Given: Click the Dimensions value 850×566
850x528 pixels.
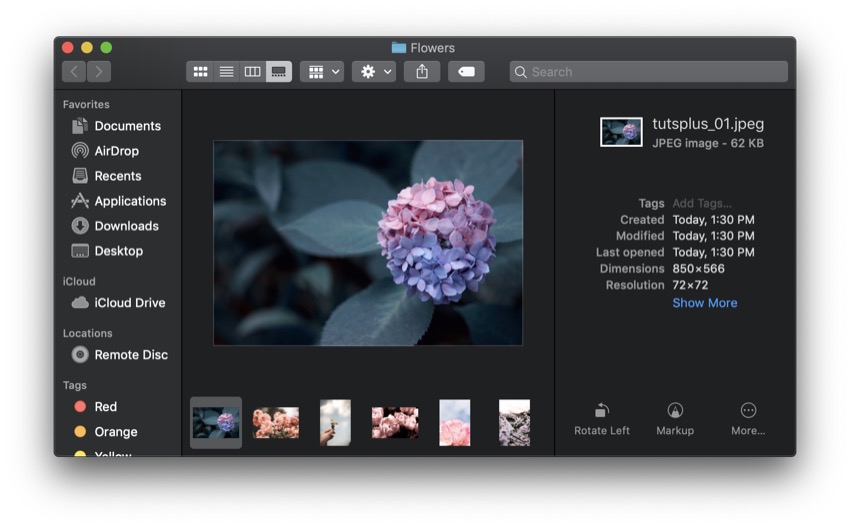Looking at the screenshot, I should (698, 268).
